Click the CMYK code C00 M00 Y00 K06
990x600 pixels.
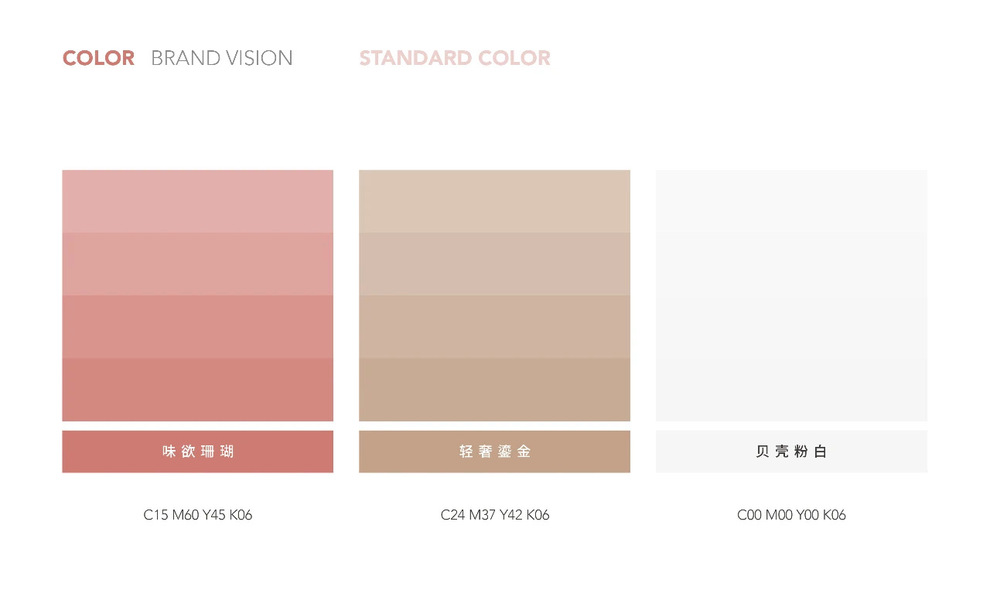click(x=791, y=515)
